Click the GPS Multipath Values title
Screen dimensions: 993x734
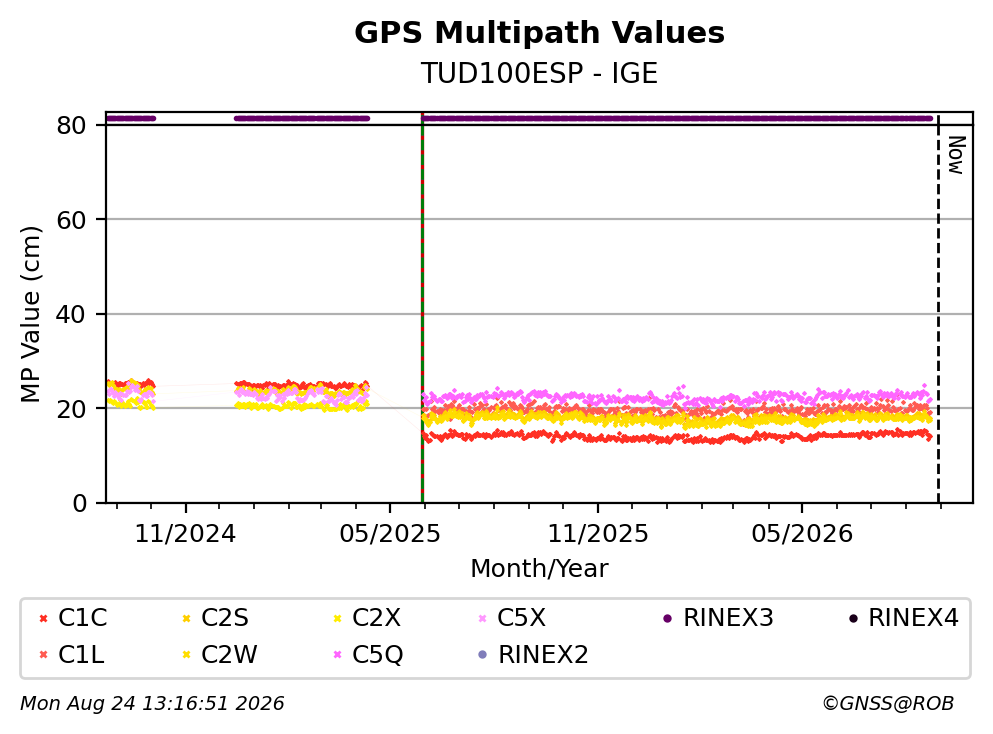click(540, 33)
